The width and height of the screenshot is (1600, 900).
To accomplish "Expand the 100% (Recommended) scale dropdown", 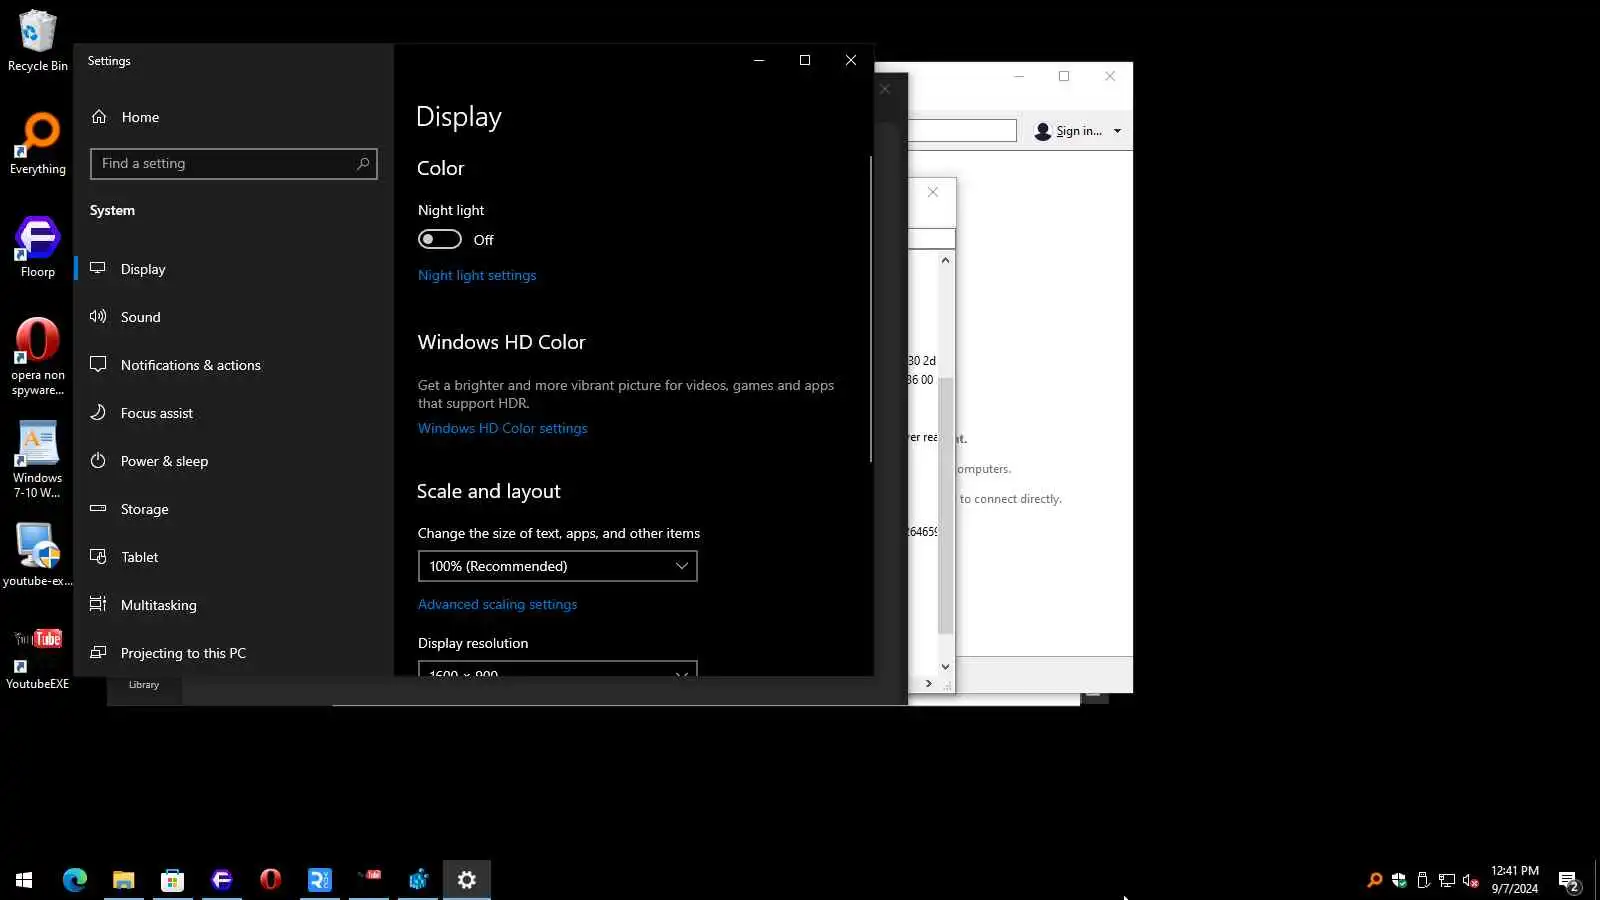I will [x=557, y=566].
